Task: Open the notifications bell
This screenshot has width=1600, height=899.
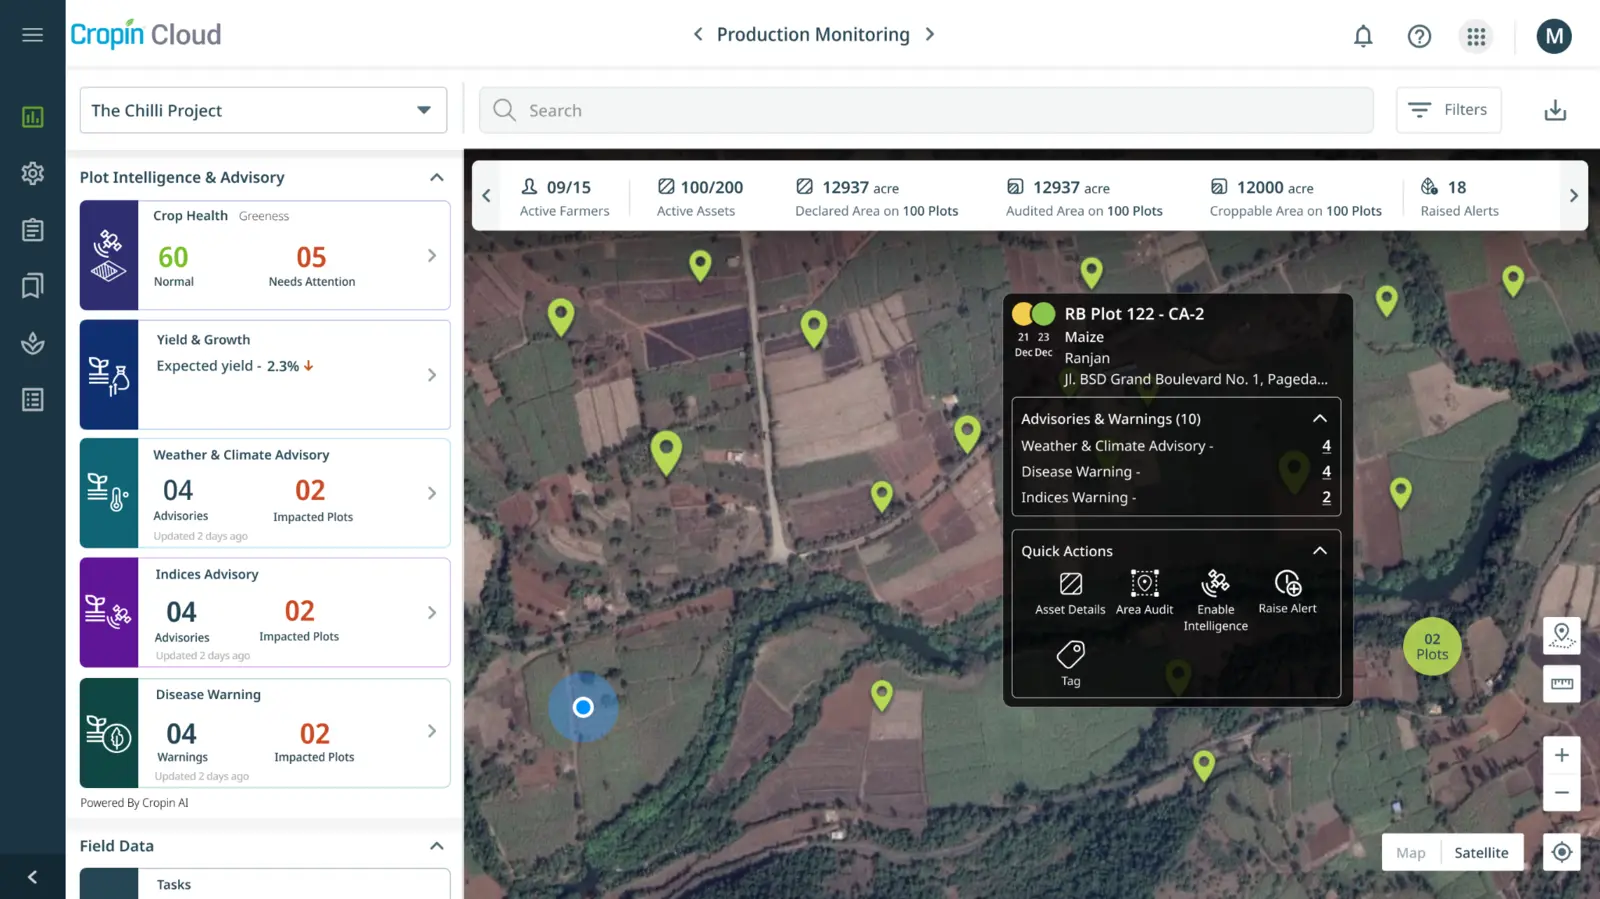Action: coord(1363,37)
